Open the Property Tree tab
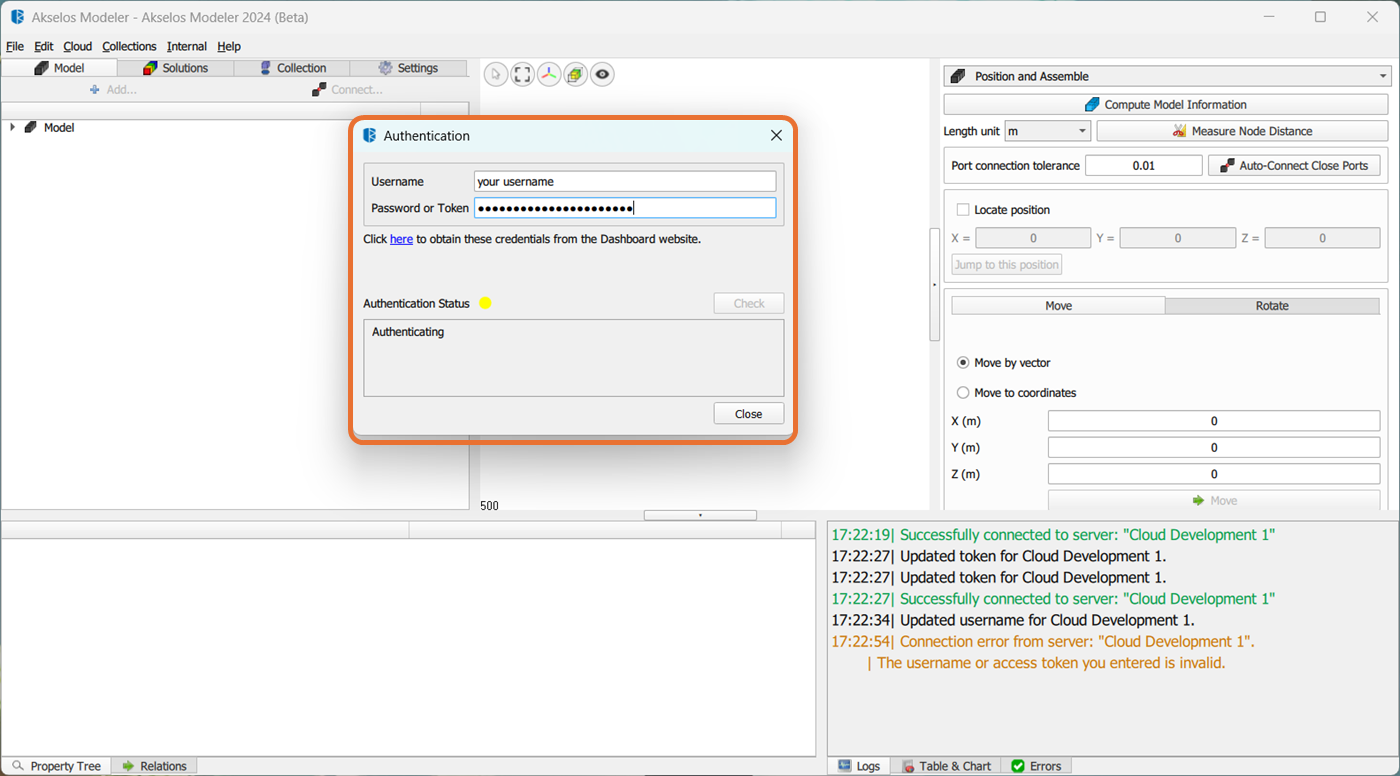 (56, 766)
